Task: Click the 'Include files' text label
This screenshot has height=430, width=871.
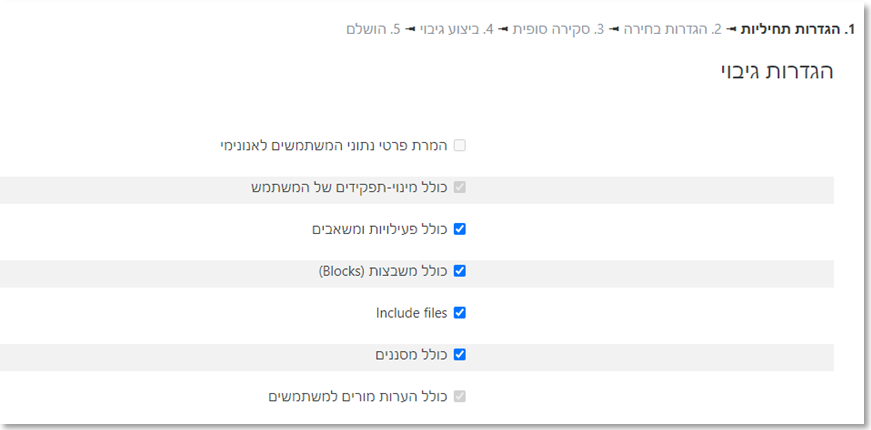Action: (411, 313)
